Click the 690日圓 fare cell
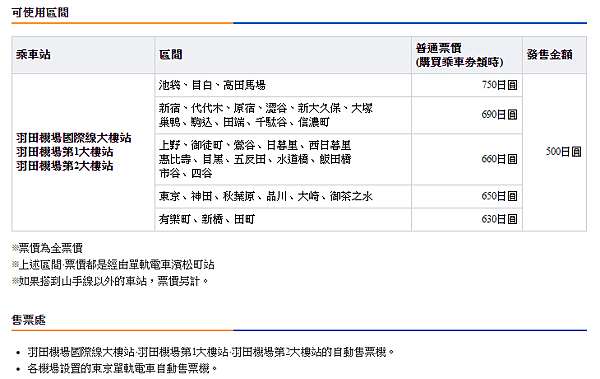Viewport: 600px width, 379px height. (x=467, y=115)
